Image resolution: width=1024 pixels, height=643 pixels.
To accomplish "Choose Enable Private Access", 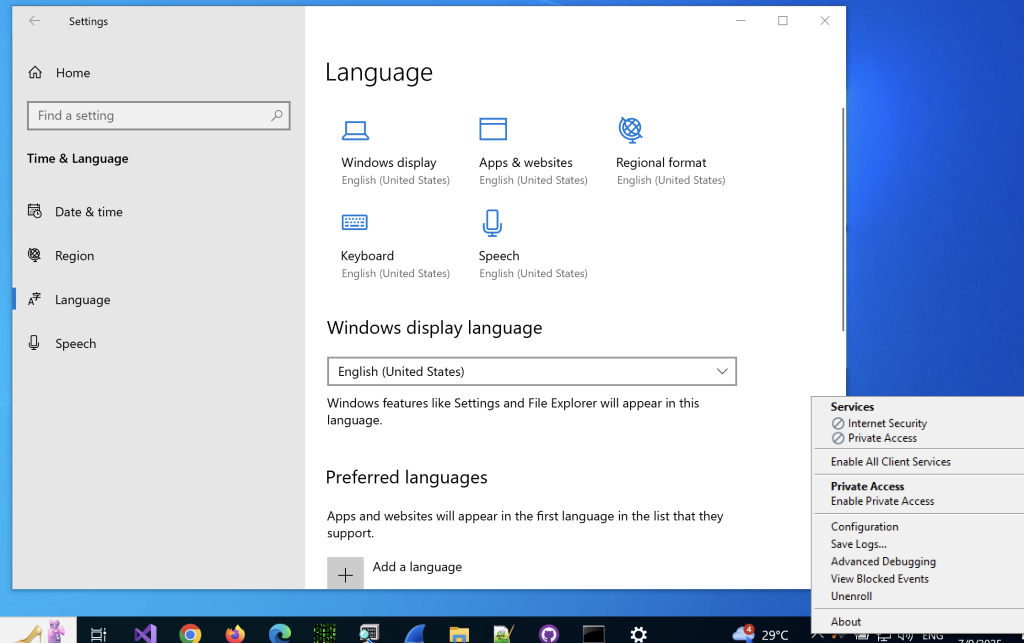I will click(x=882, y=501).
